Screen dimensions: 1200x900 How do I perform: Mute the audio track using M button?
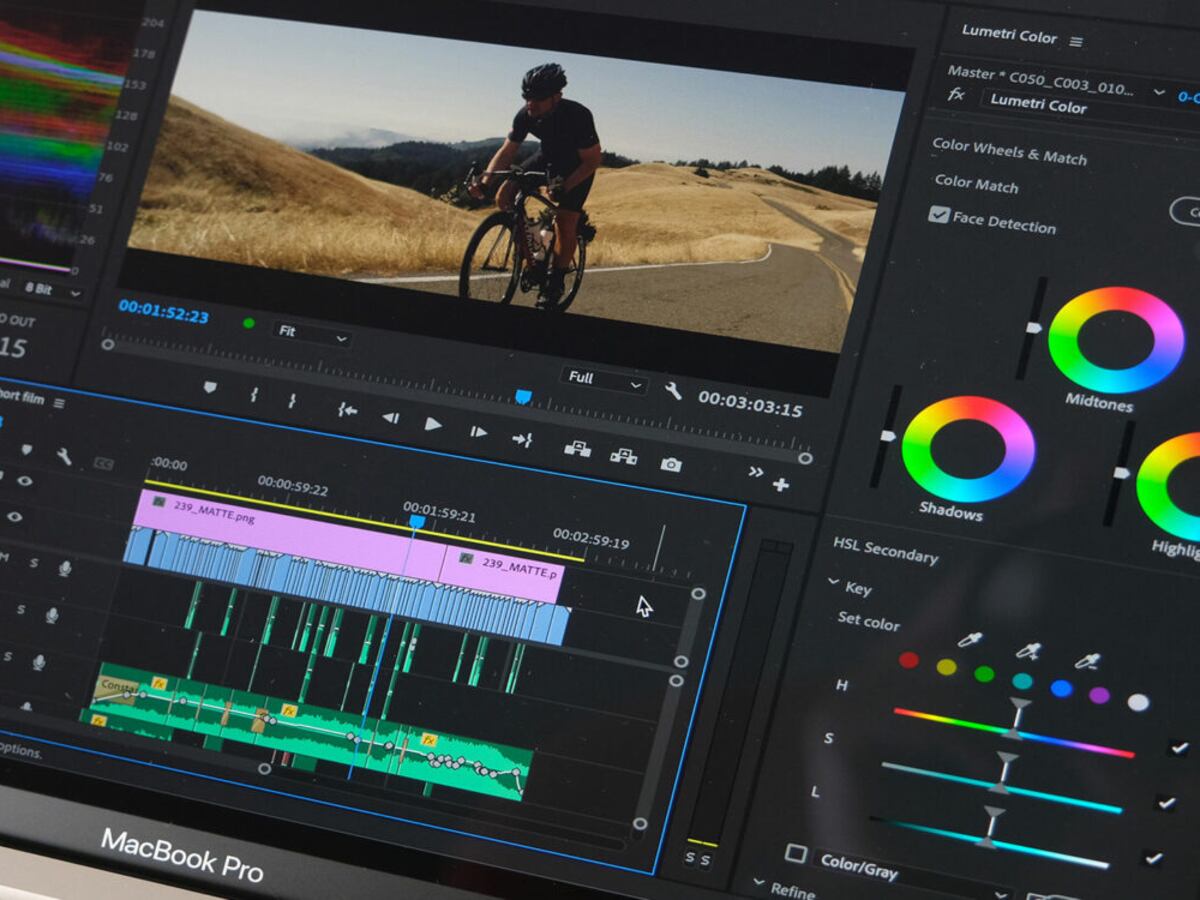(x=5, y=558)
